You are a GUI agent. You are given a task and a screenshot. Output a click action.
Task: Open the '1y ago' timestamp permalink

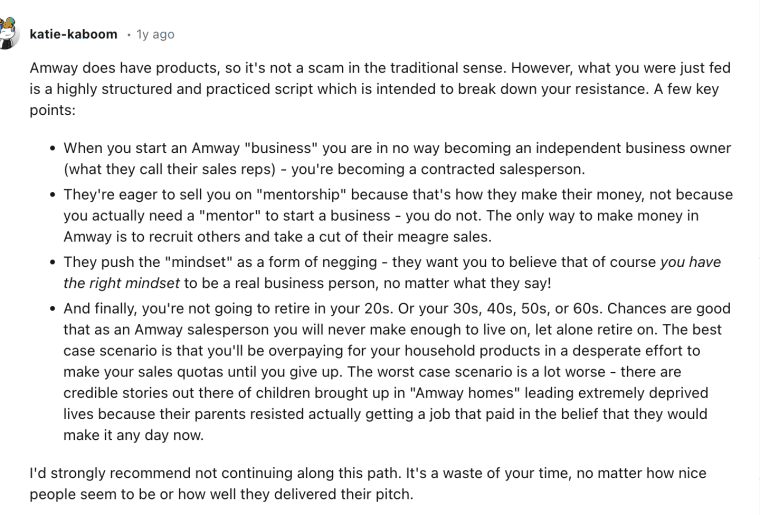155,34
